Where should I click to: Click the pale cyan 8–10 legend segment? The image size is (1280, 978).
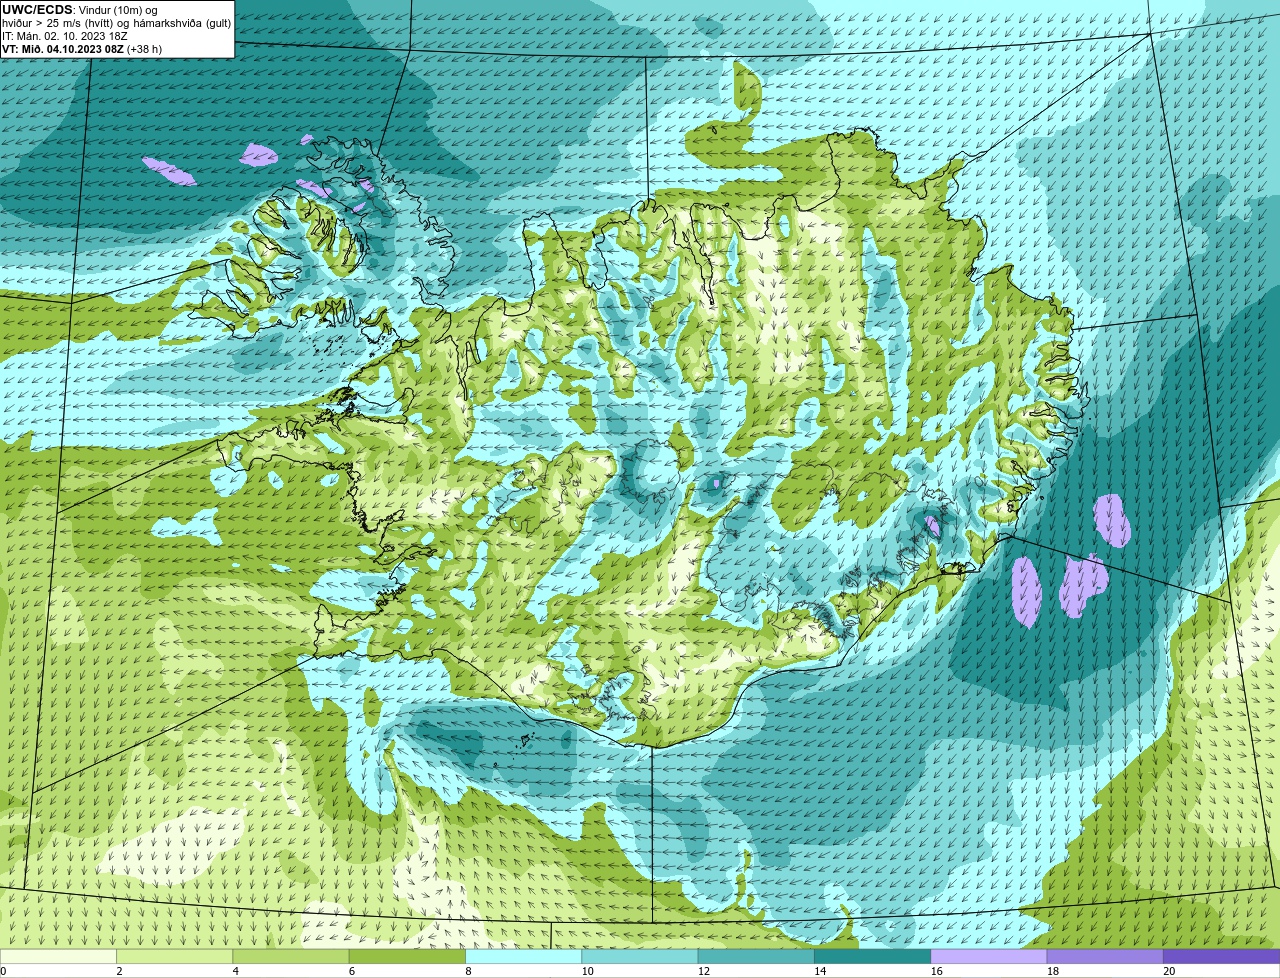[524, 957]
